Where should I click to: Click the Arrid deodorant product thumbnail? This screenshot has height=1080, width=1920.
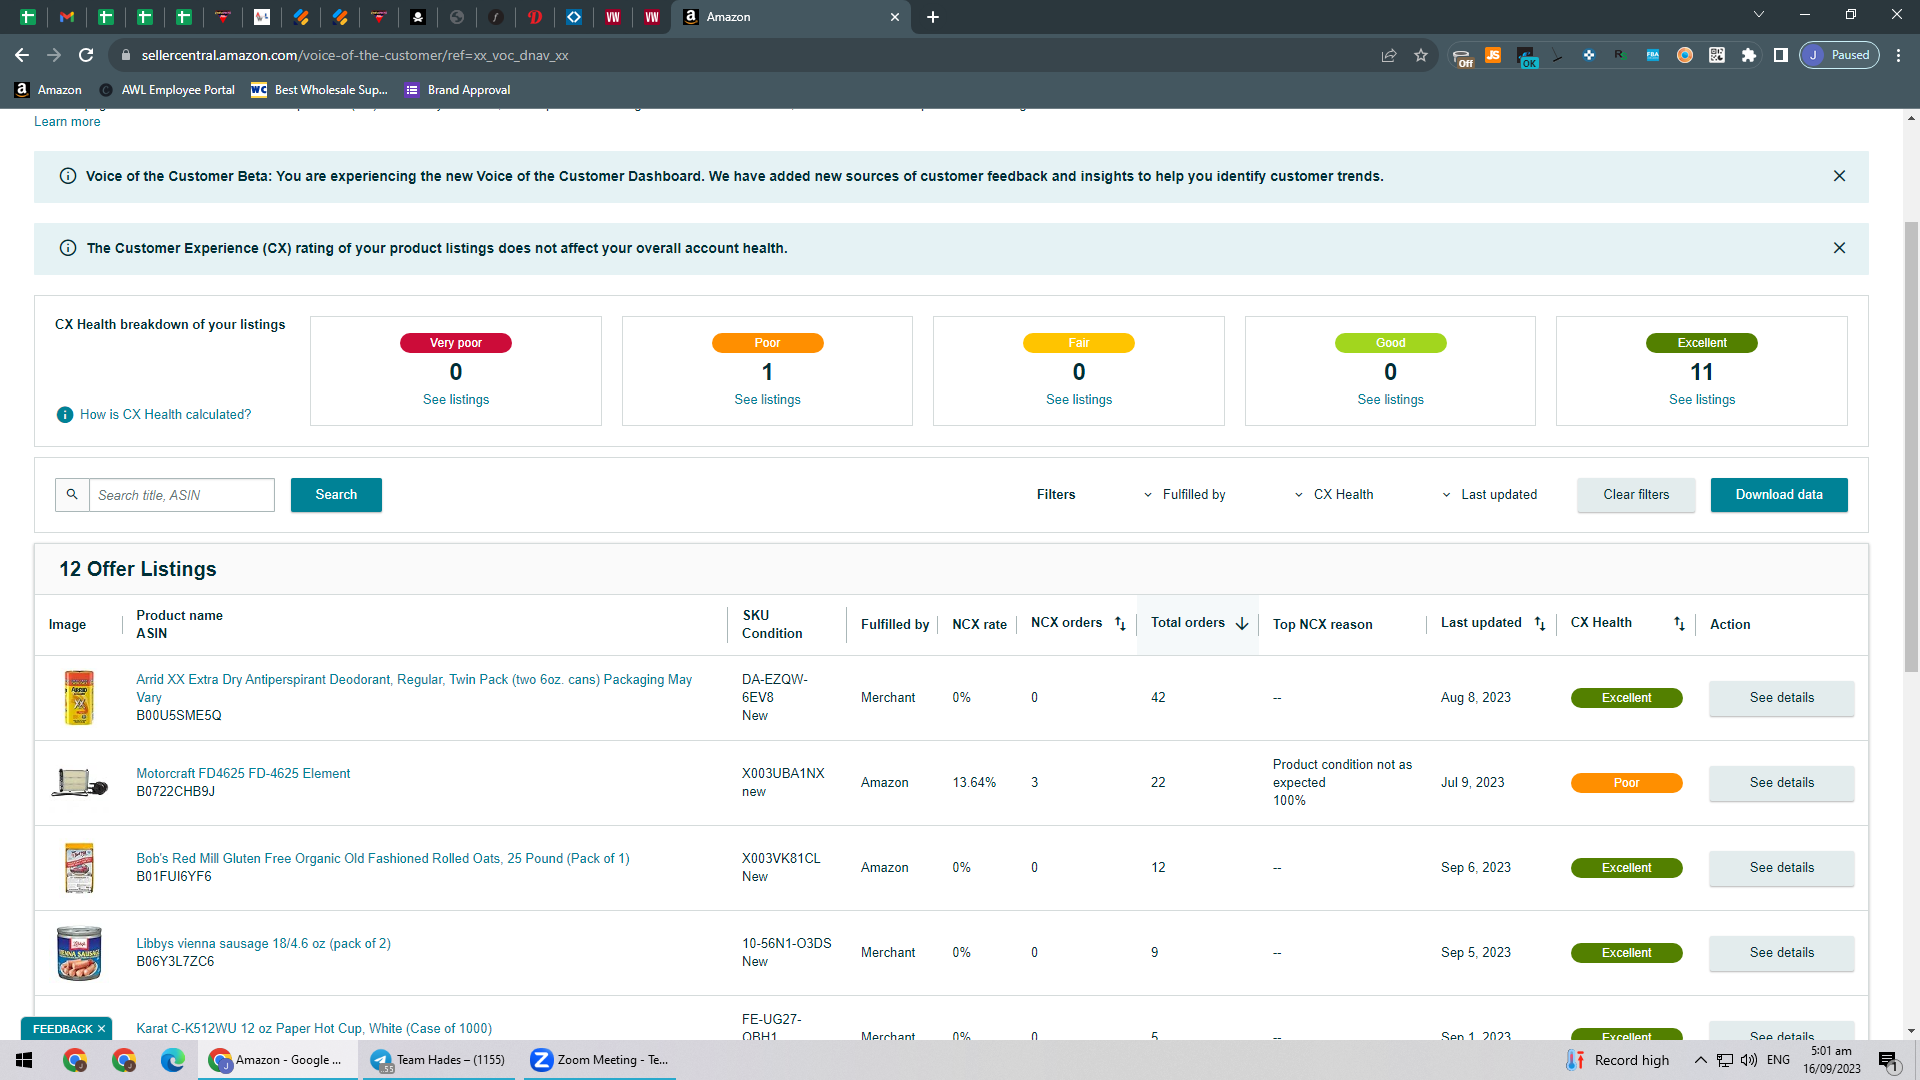[x=79, y=698]
